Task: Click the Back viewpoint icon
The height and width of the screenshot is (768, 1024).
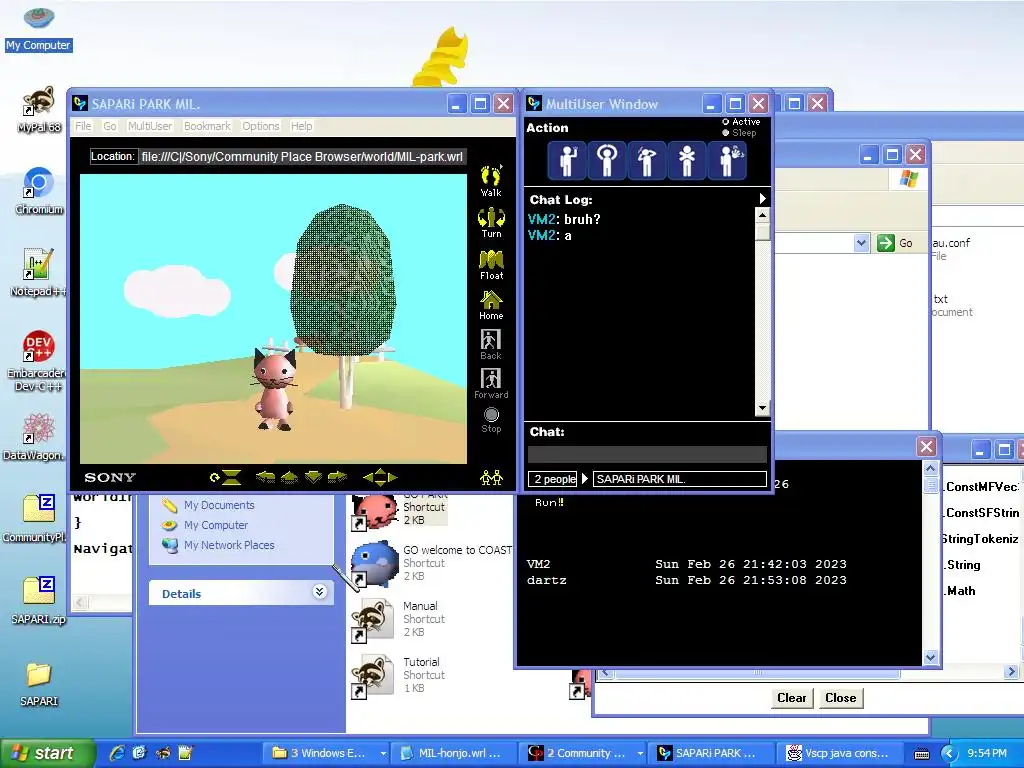Action: [x=491, y=344]
